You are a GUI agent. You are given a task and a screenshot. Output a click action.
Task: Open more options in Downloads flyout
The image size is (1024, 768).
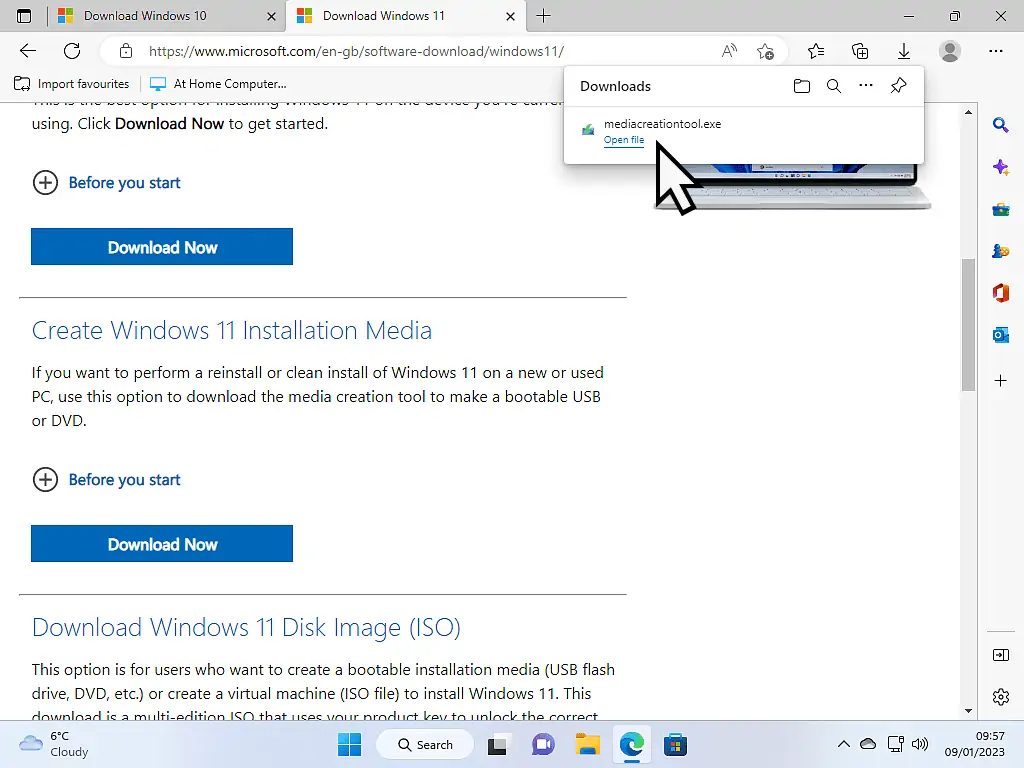[x=866, y=86]
